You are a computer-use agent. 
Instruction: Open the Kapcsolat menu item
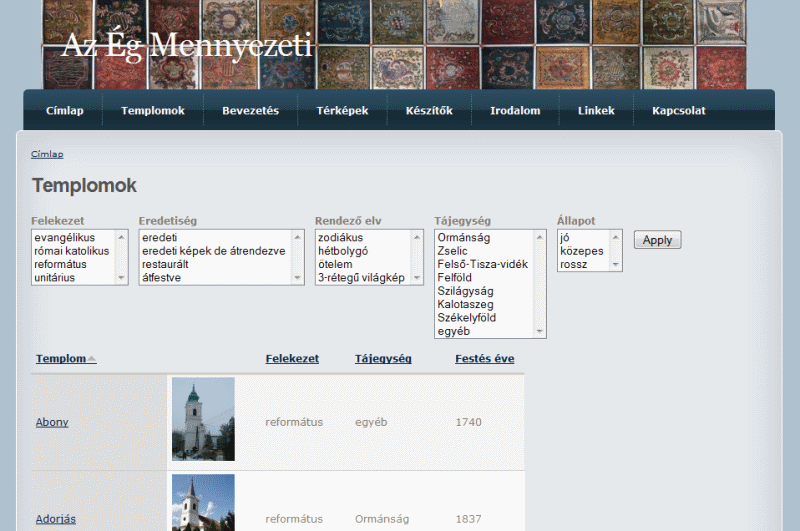click(679, 111)
